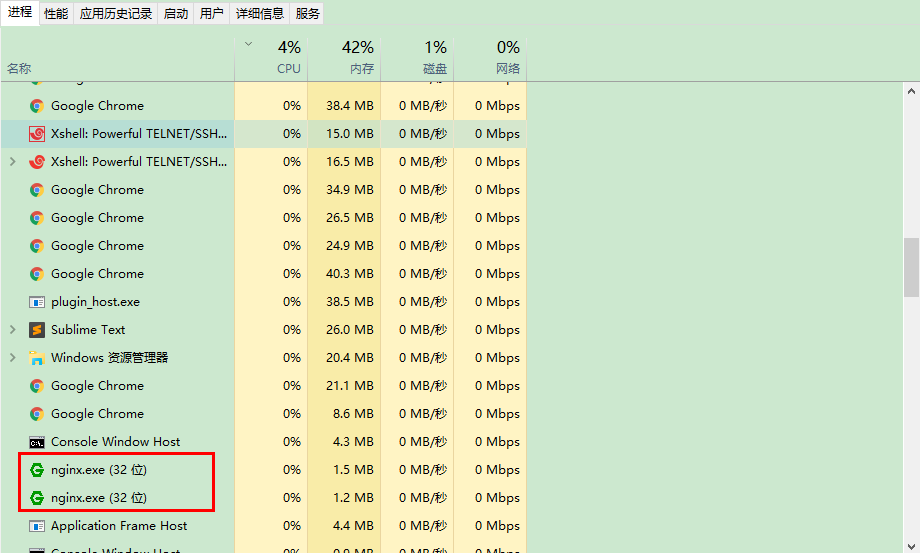Click the Windows 资源管理器 folder icon

[x=37, y=358]
